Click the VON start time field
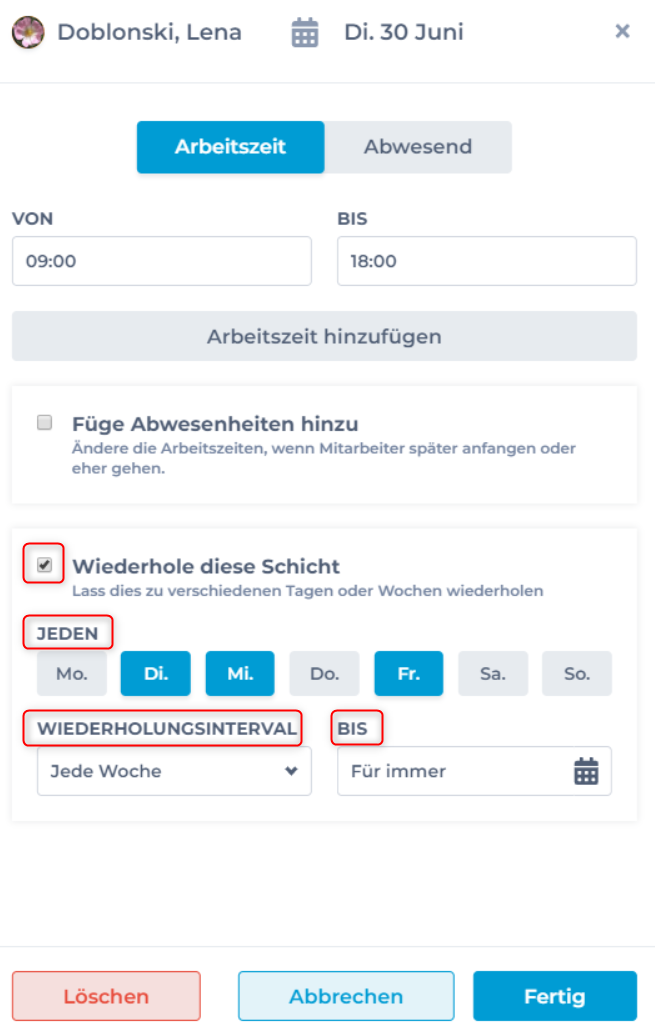The image size is (655, 1035). click(x=162, y=262)
